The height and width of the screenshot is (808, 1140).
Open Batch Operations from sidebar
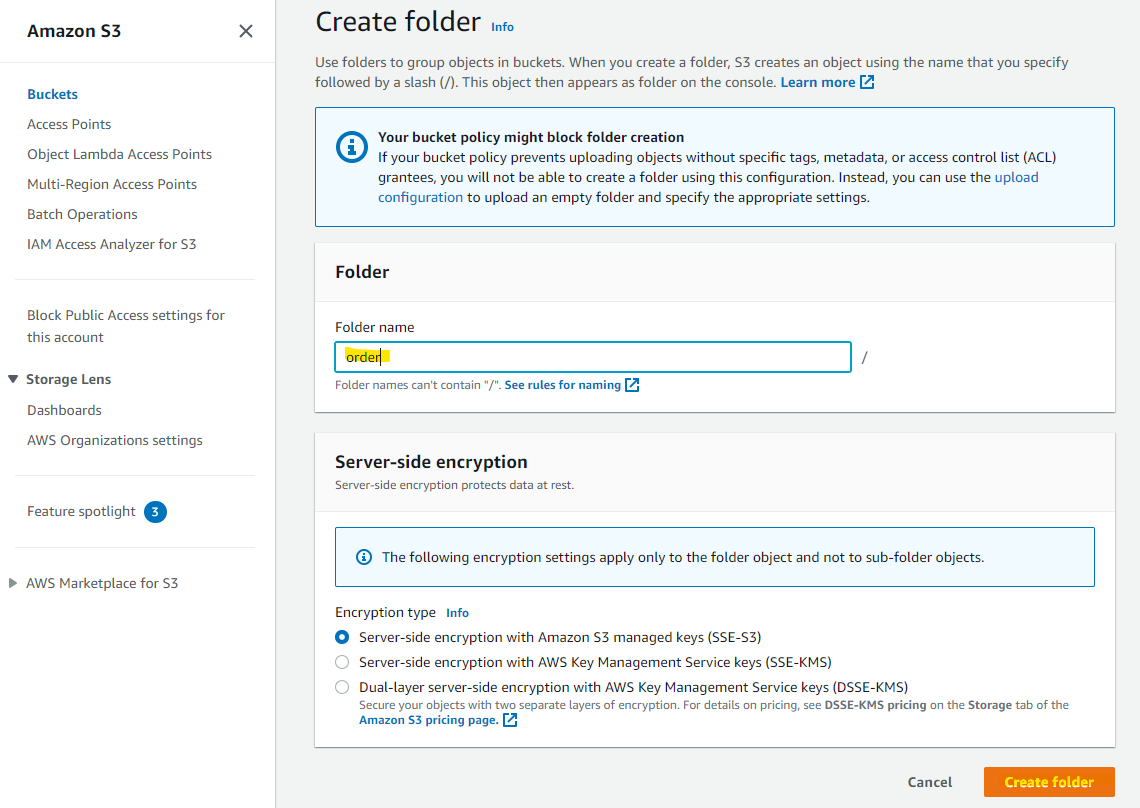pos(82,215)
